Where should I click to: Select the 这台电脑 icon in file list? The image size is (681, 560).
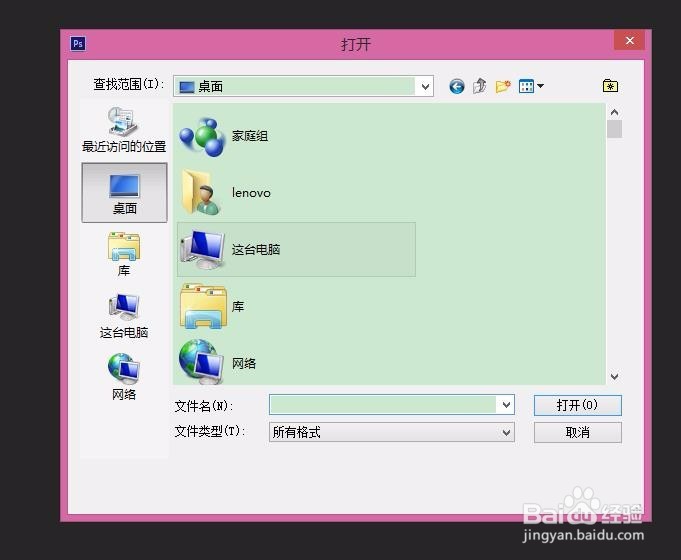pyautogui.click(x=203, y=249)
